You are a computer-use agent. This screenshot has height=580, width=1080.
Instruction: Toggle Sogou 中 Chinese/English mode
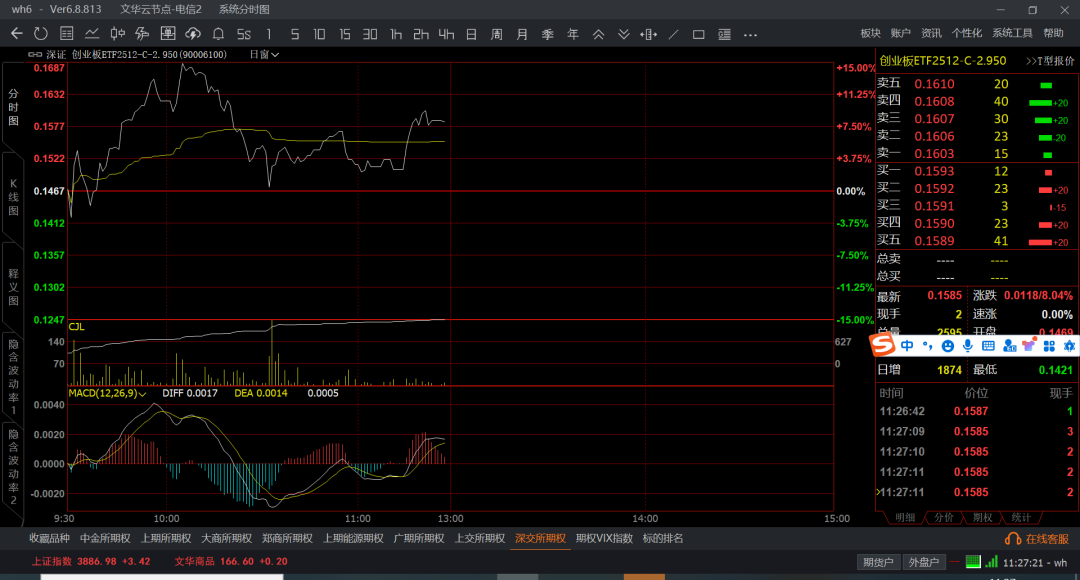coord(907,346)
